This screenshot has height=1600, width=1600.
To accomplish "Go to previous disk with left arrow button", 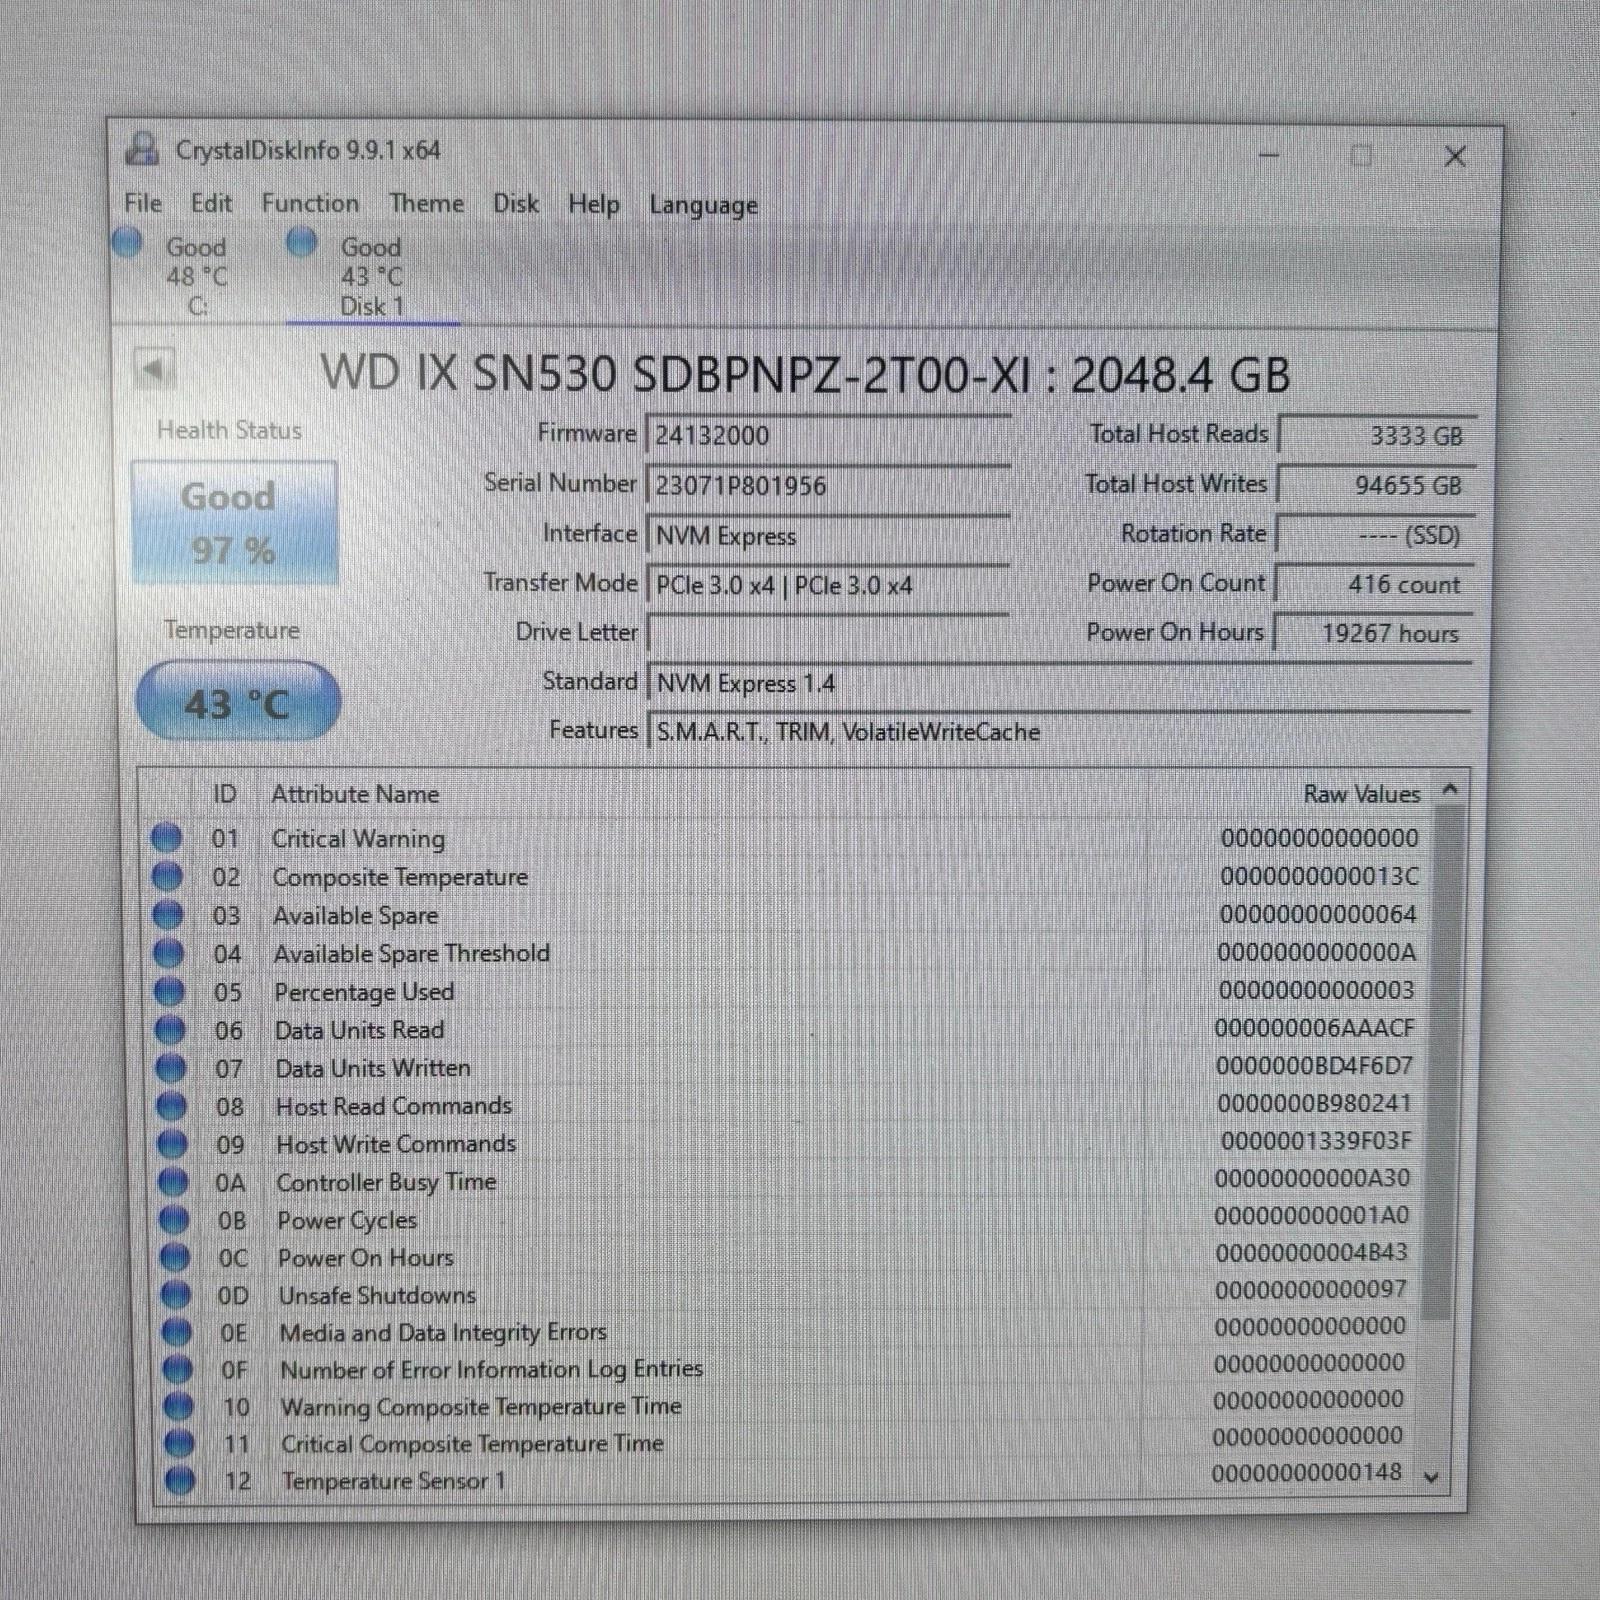I will tap(154, 369).
